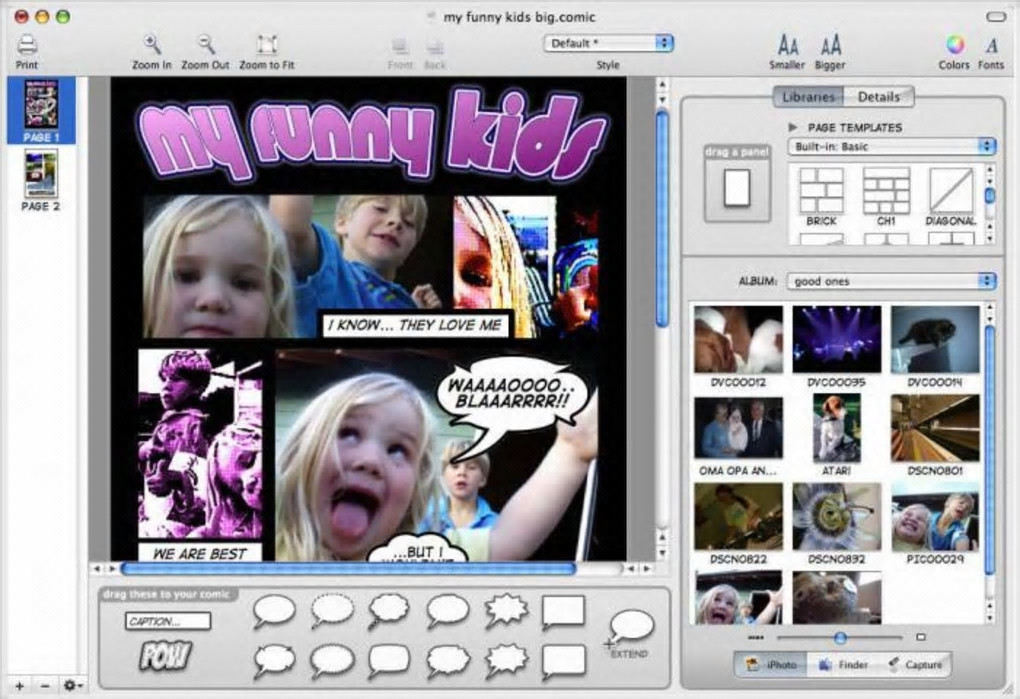The image size is (1020, 699).
Task: Select the Finder source tab
Action: click(x=843, y=665)
